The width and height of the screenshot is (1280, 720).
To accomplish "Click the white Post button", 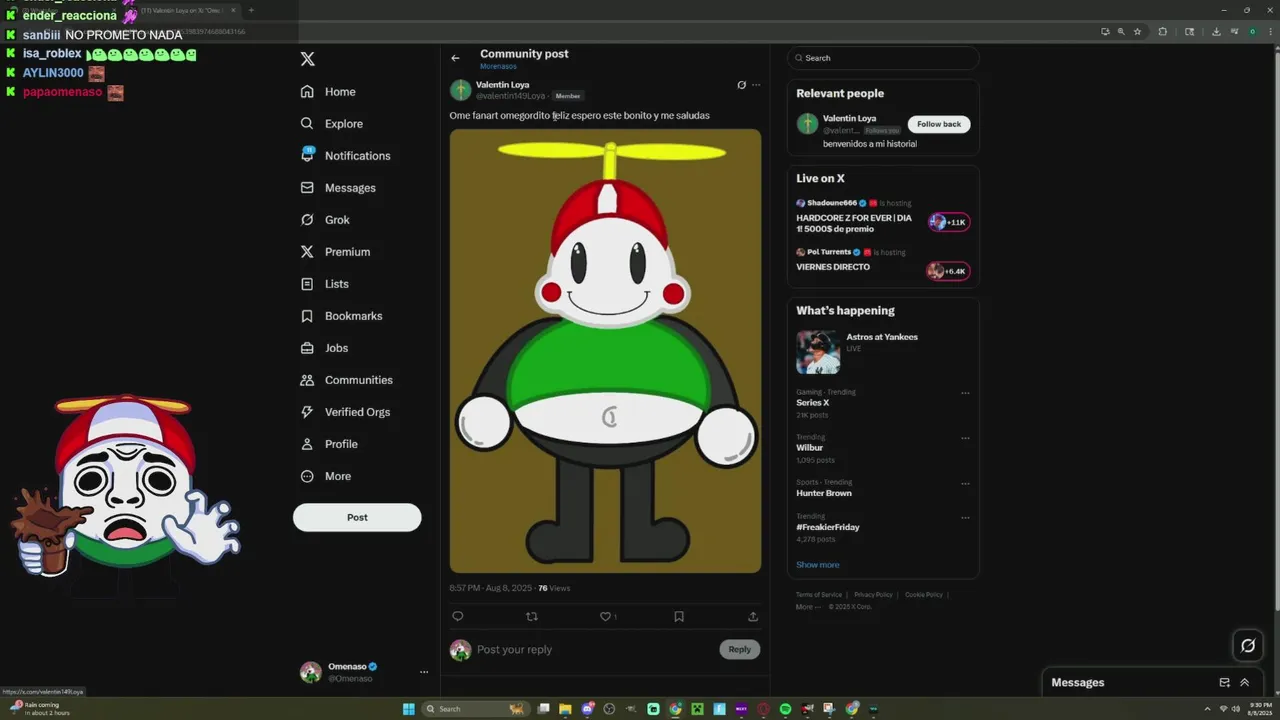I will pos(357,517).
